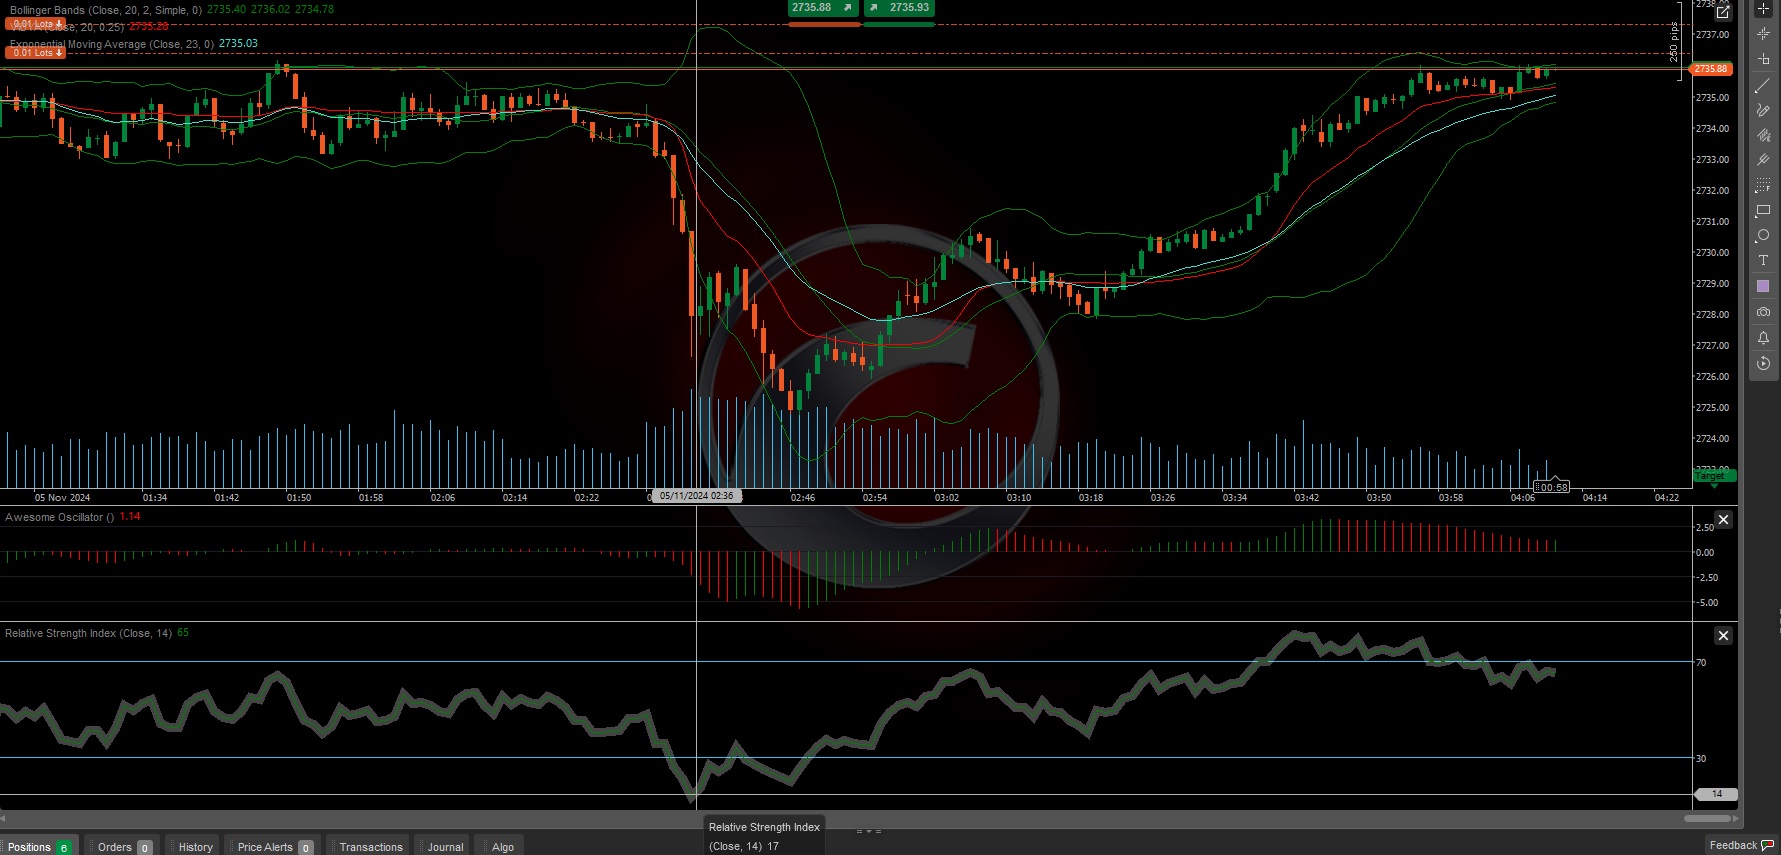Image resolution: width=1781 pixels, height=855 pixels.
Task: Click the 05 Nov 2024 date label
Action: (62, 497)
